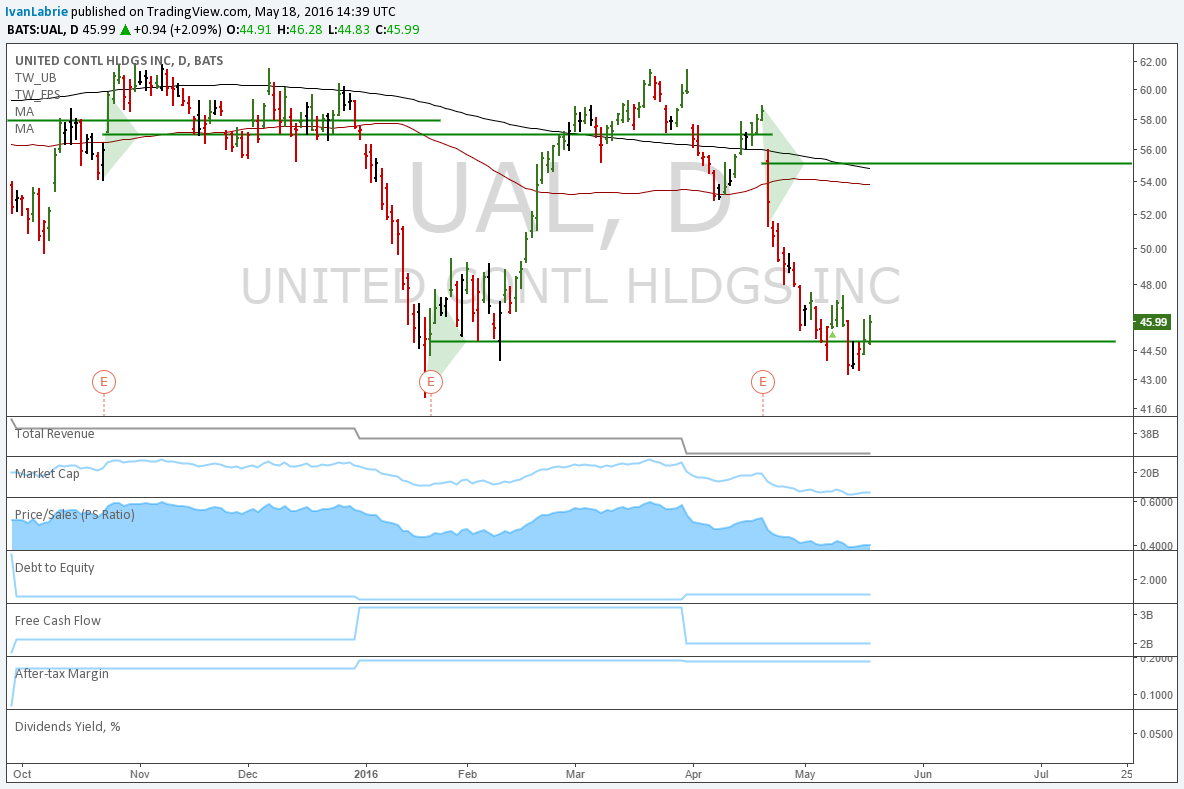The height and width of the screenshot is (789, 1184).
Task: Click the Dec label on the time axis
Action: (248, 774)
